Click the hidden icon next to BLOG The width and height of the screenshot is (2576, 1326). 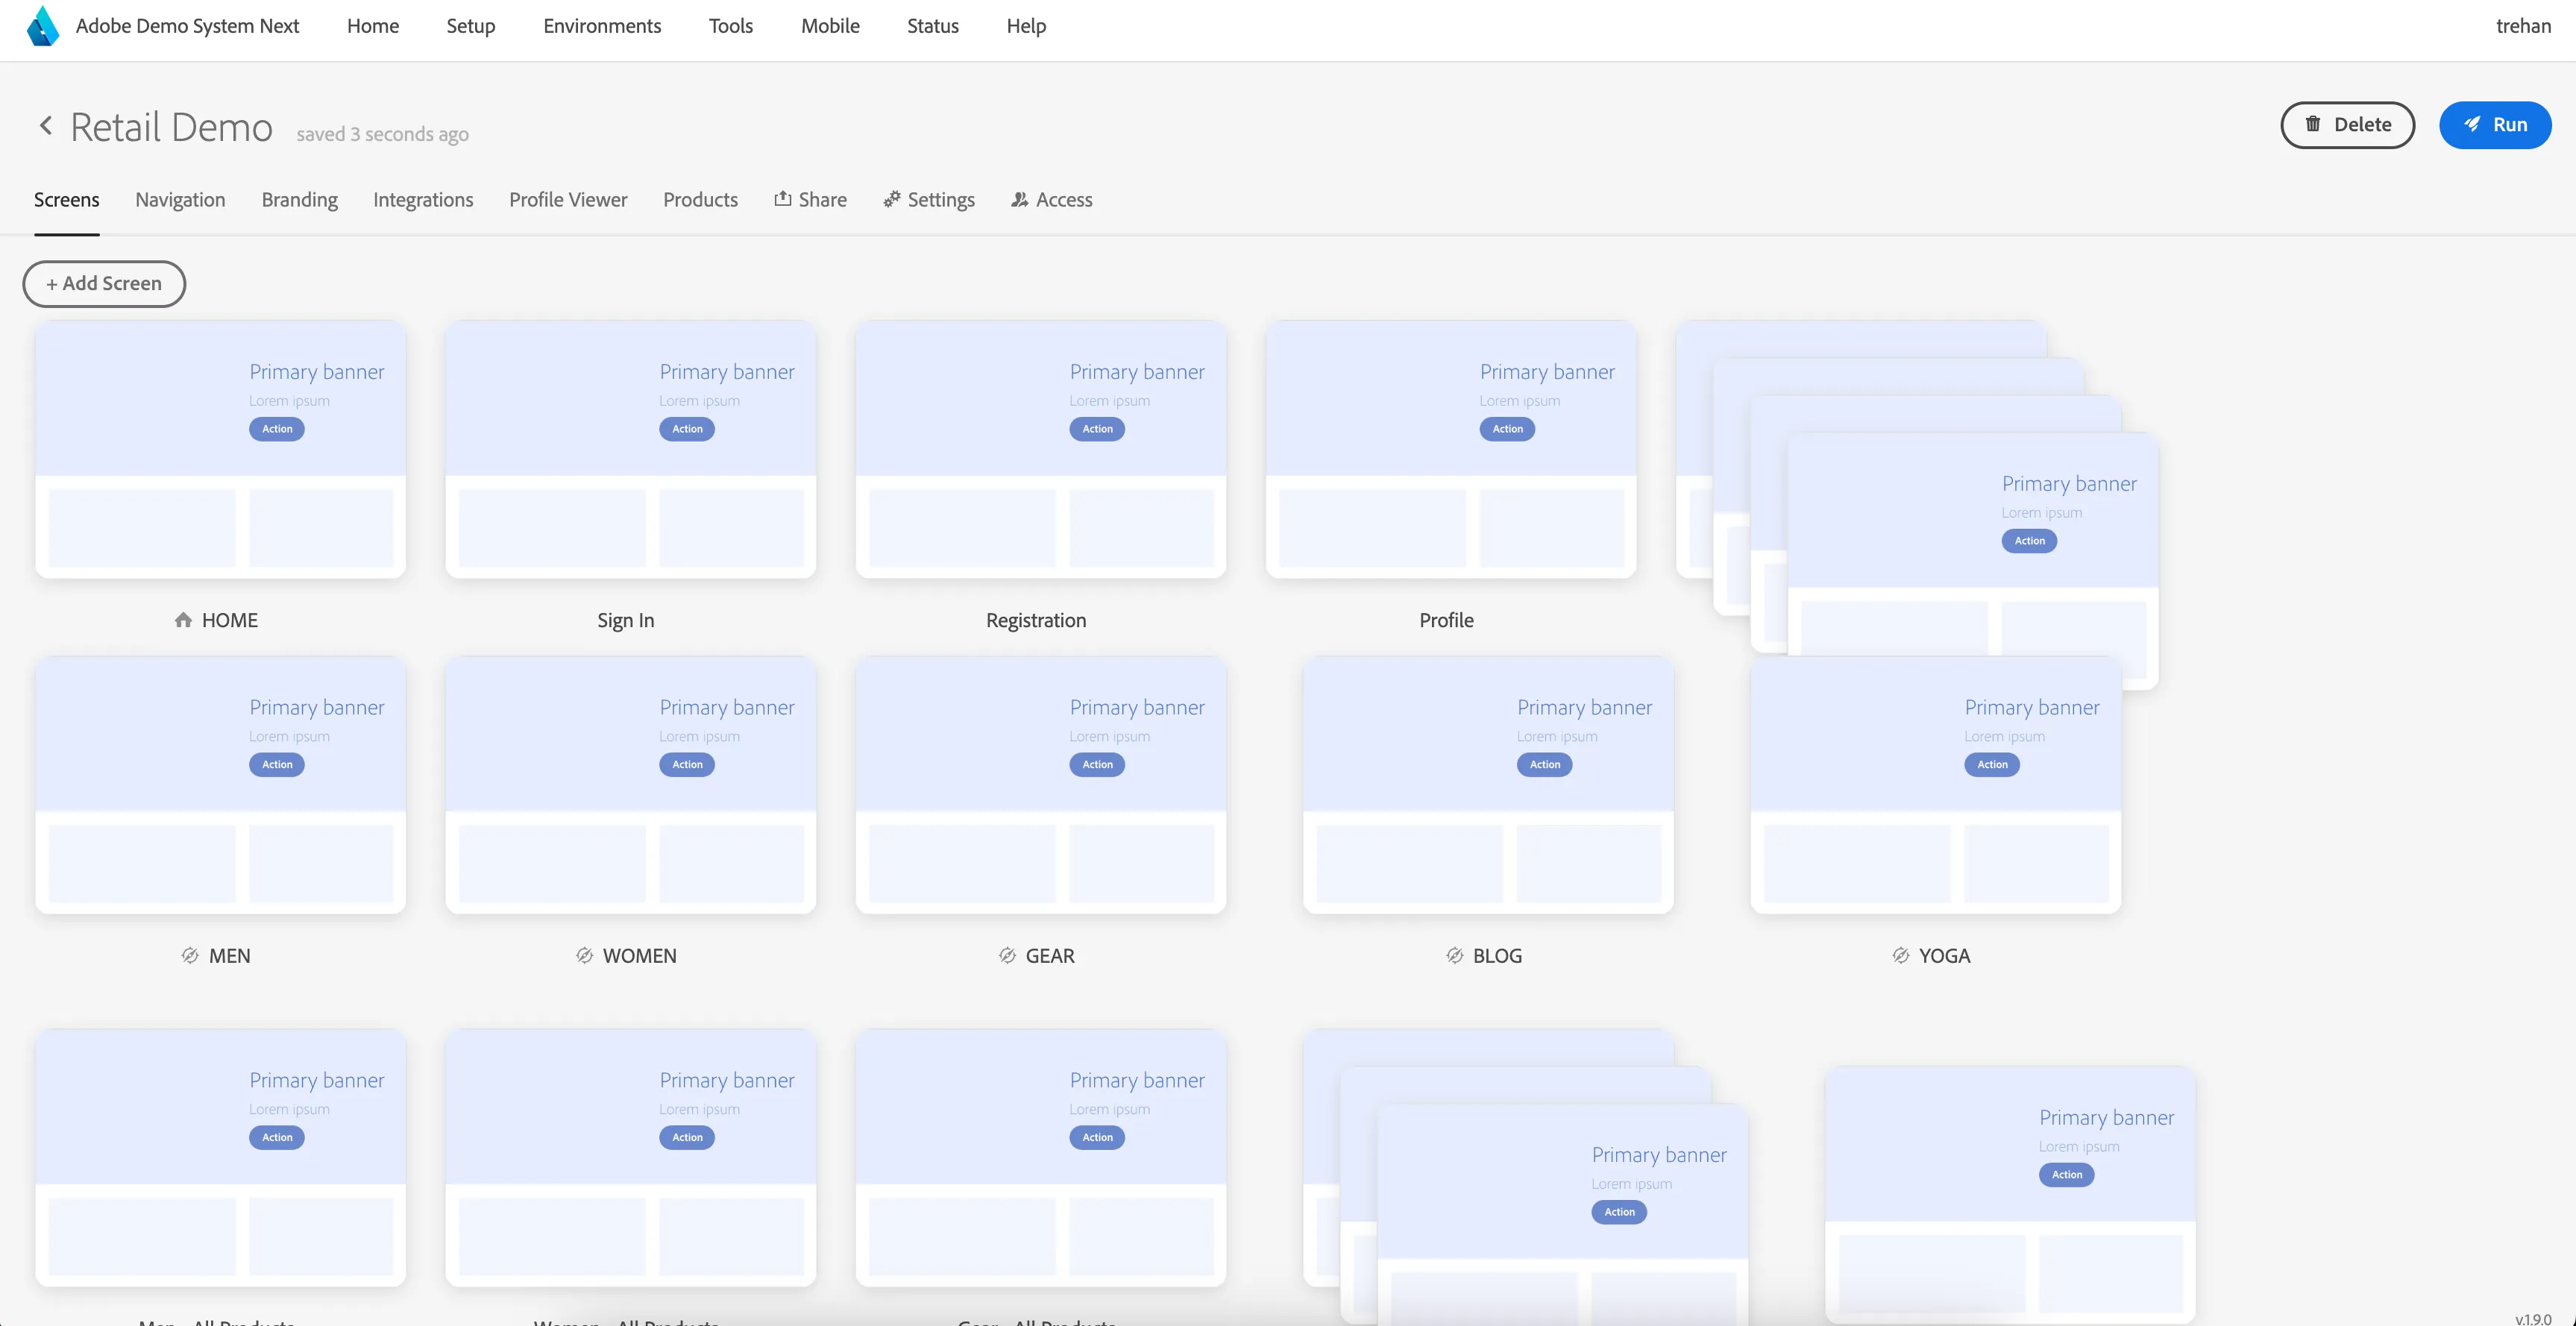click(1454, 955)
